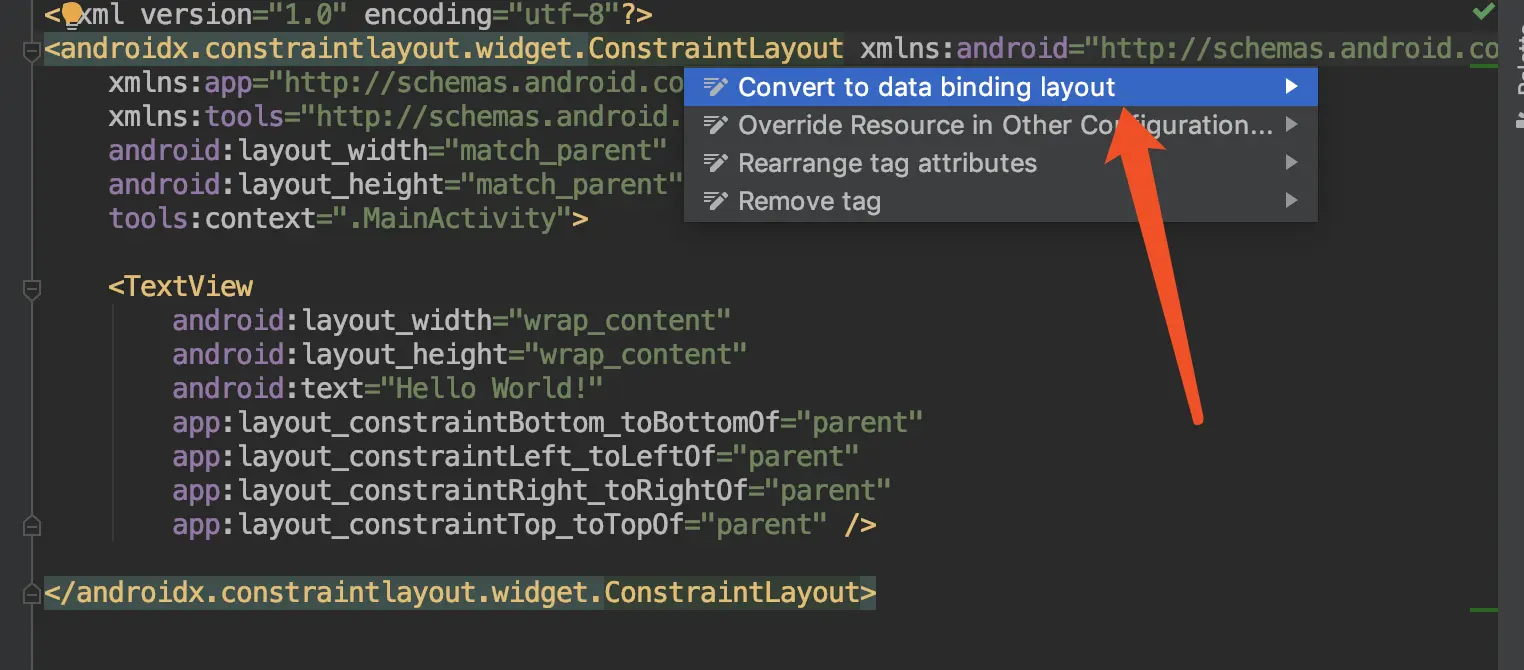Click the xmlns:android attribute on root tag

click(x=1179, y=49)
